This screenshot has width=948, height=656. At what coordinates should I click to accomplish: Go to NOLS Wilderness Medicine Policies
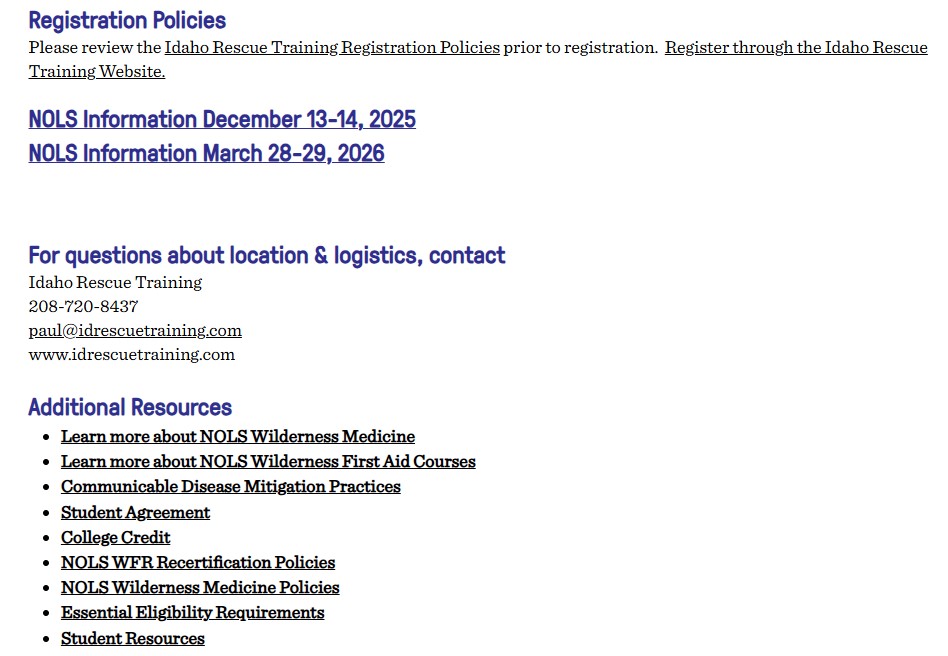pos(200,588)
